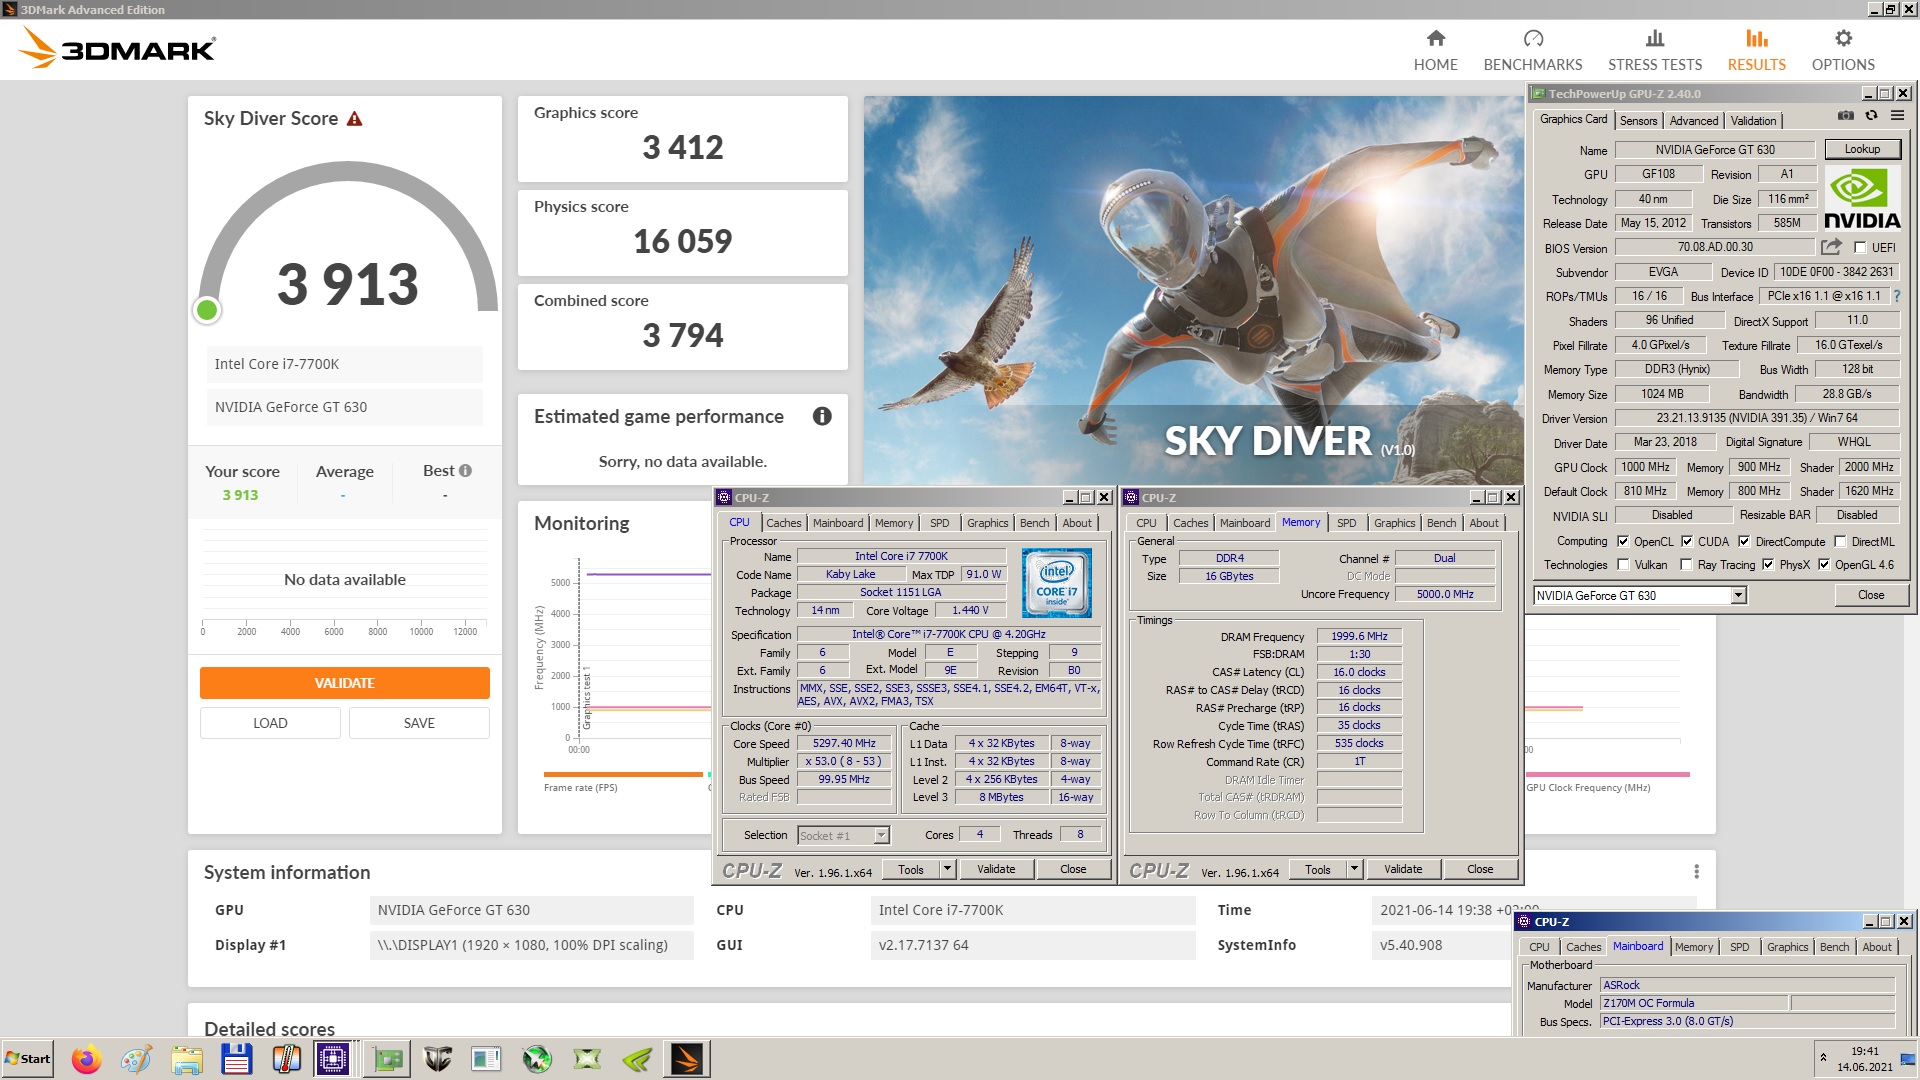Select SPD tab in Memory CPU-Z window
1920x1080 pixels.
[1346, 523]
